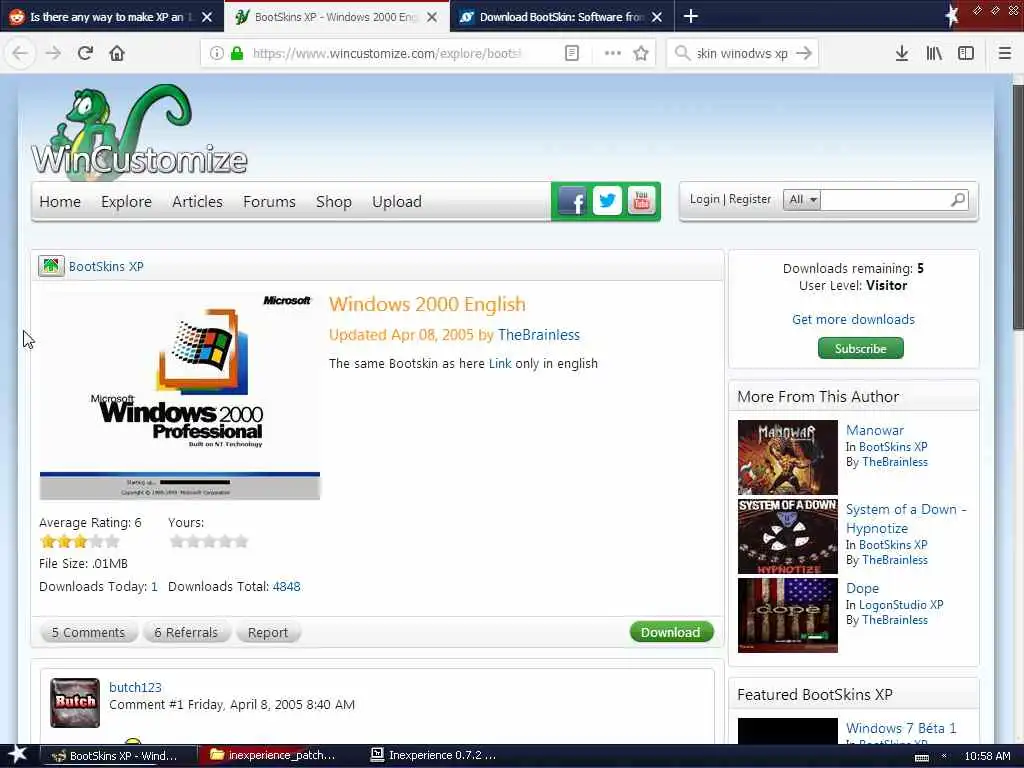Open the butch123 commenter profile link
Screen dimensions: 1024x768
(x=135, y=687)
